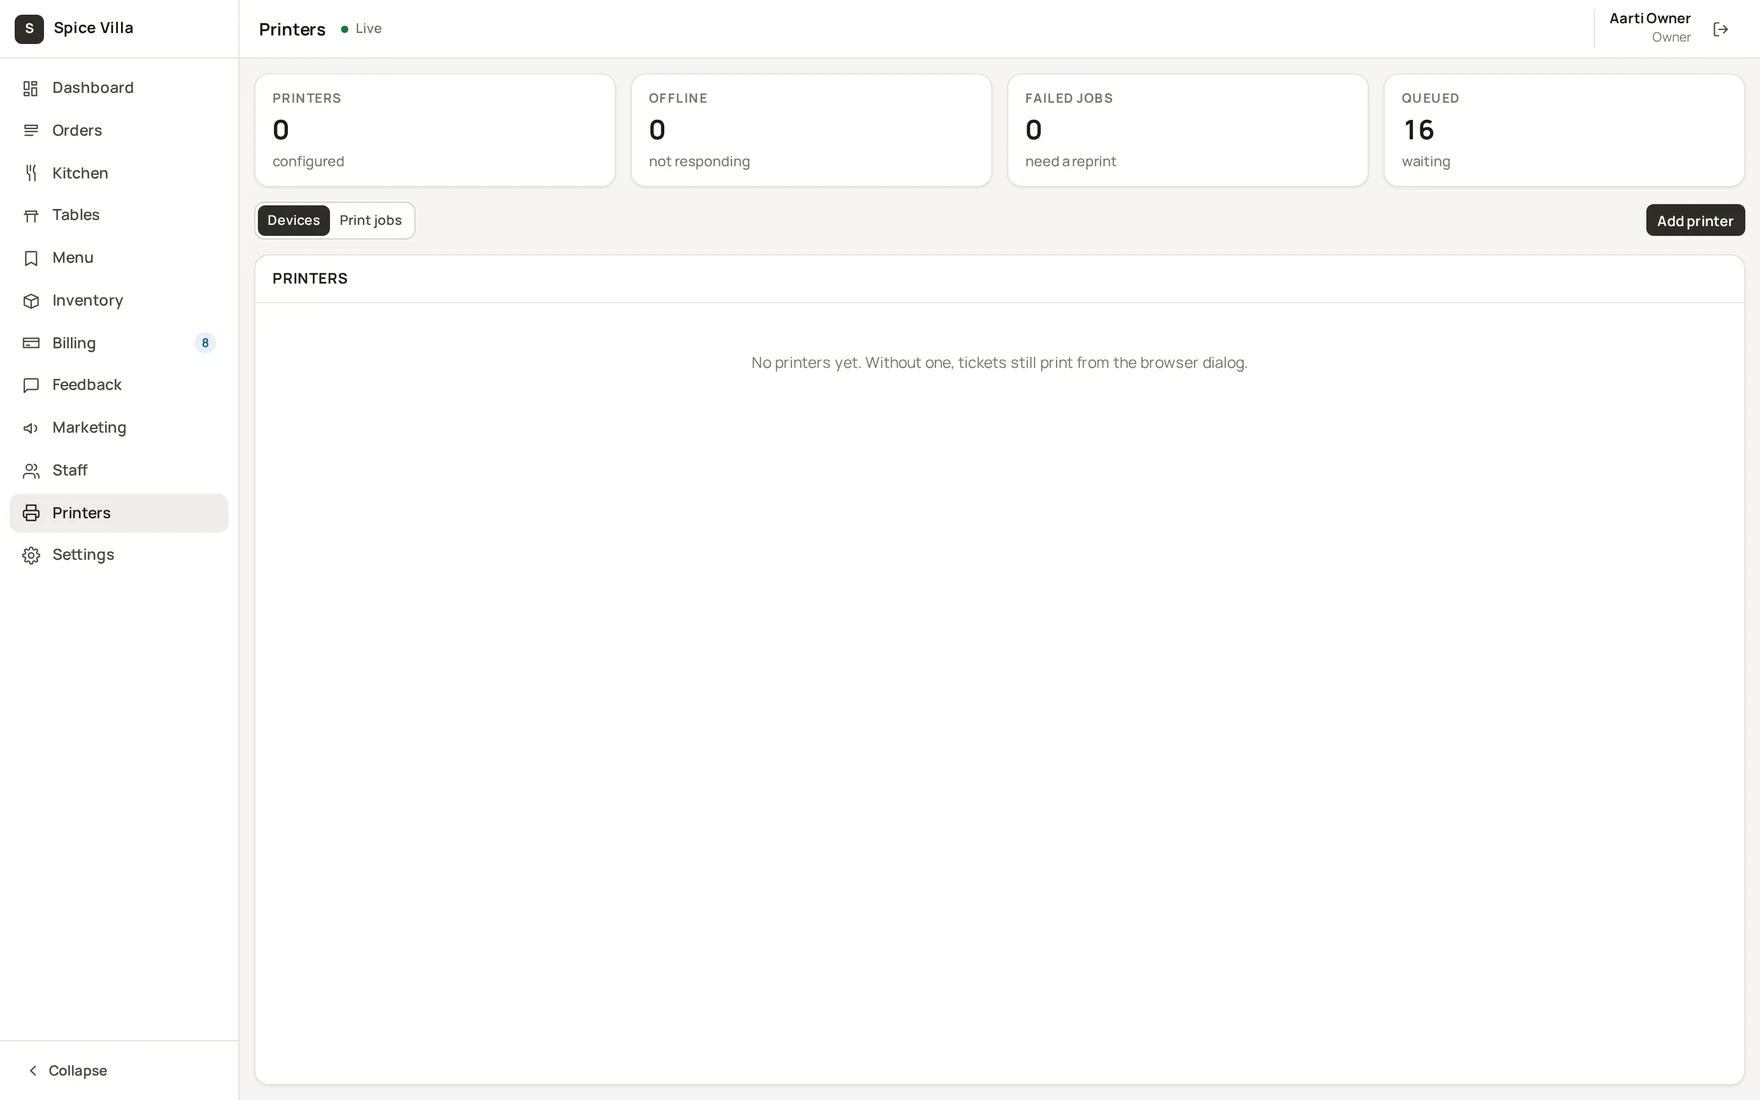Screen dimensions: 1760x1100
Task: Select the Devices tab
Action: pos(293,220)
